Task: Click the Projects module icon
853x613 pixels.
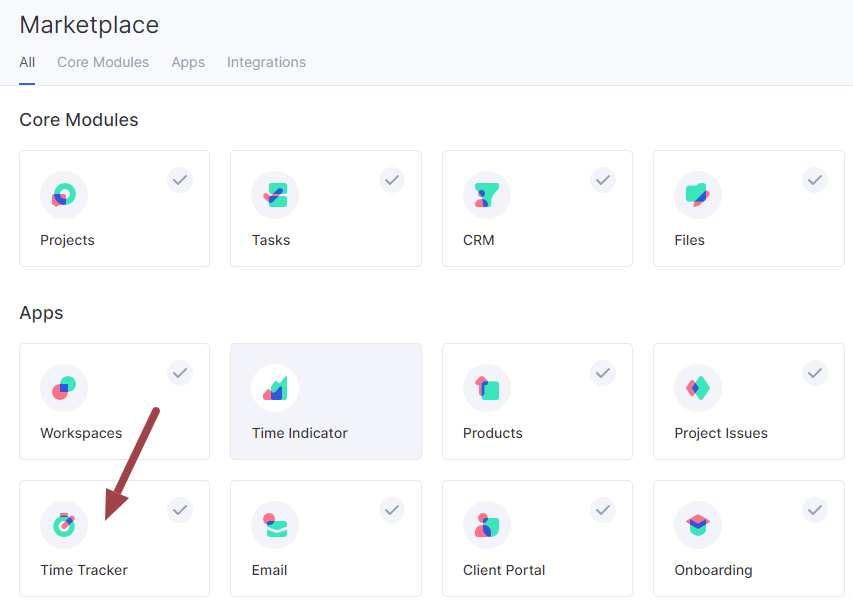Action: point(64,195)
